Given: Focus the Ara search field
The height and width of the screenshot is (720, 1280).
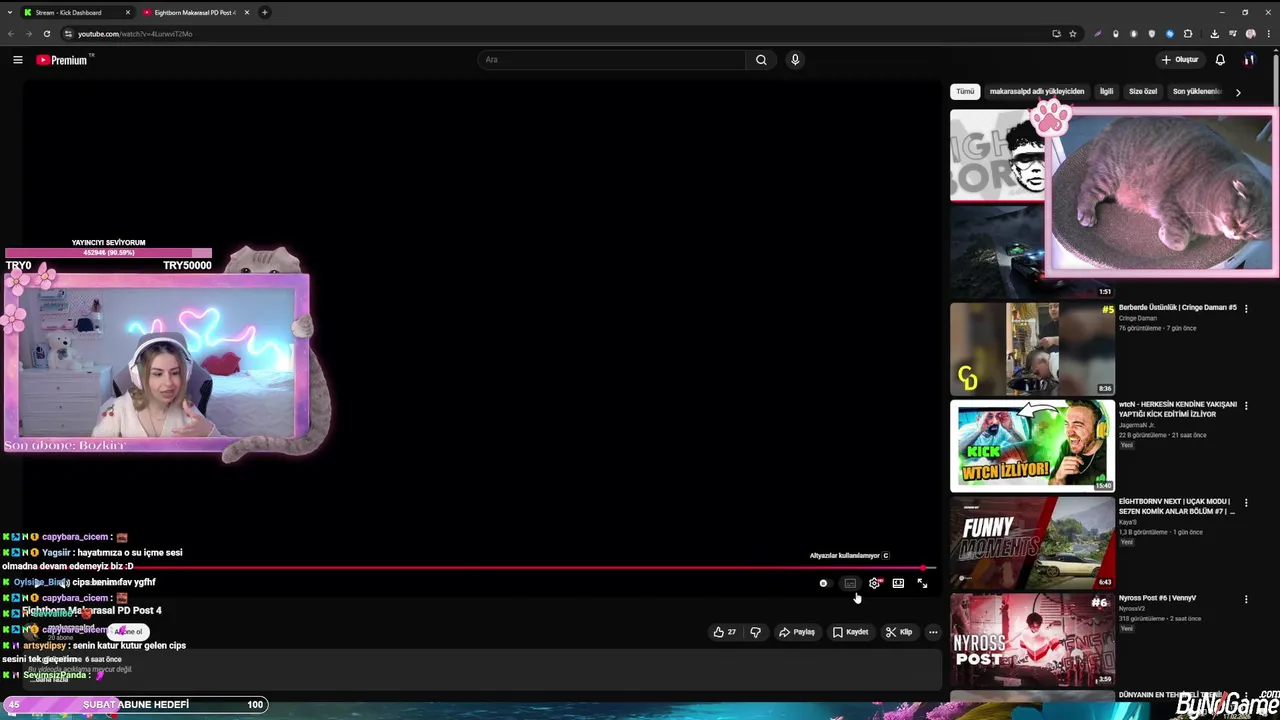Looking at the screenshot, I should click(x=612, y=60).
